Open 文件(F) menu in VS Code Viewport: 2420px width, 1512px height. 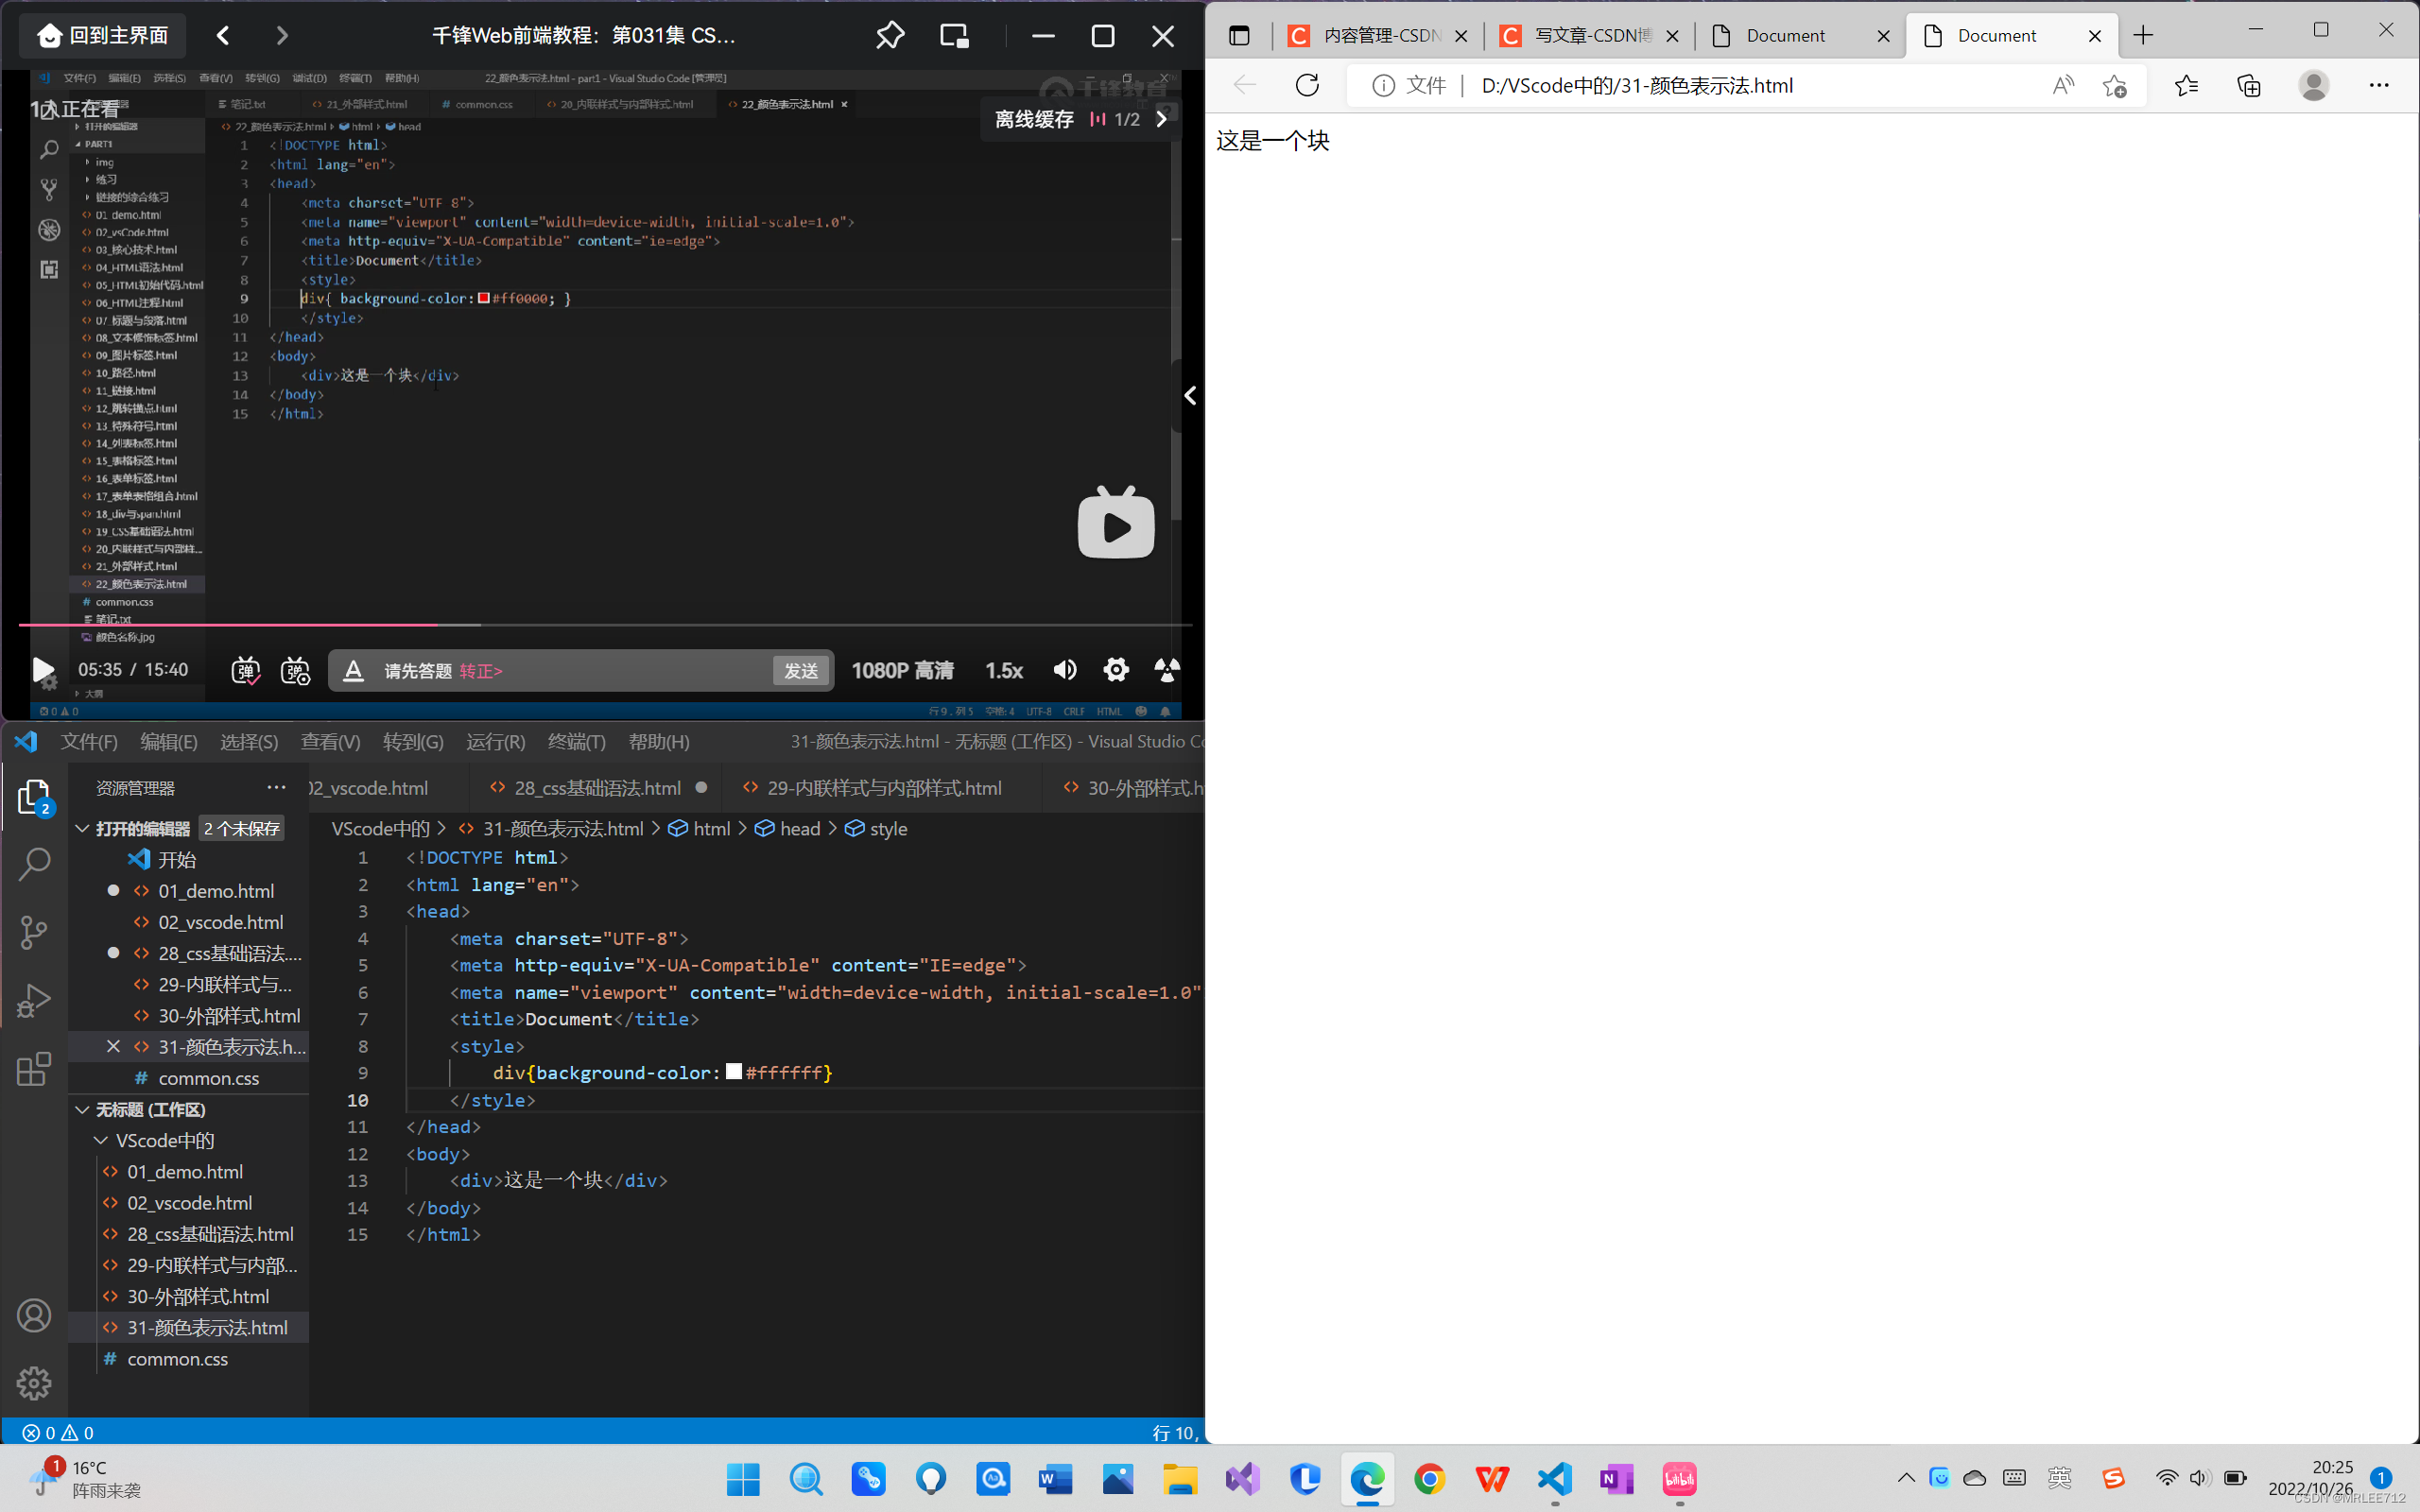(x=89, y=742)
